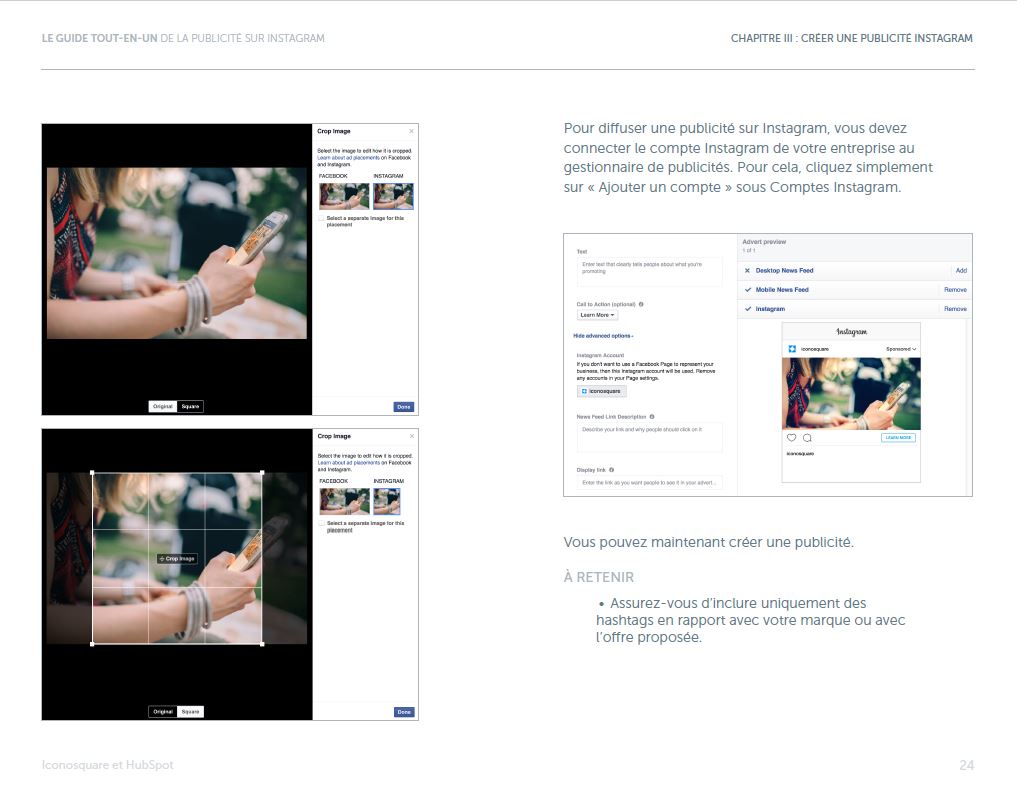
Task: Open ad placements link in lower dialog
Action: [348, 463]
